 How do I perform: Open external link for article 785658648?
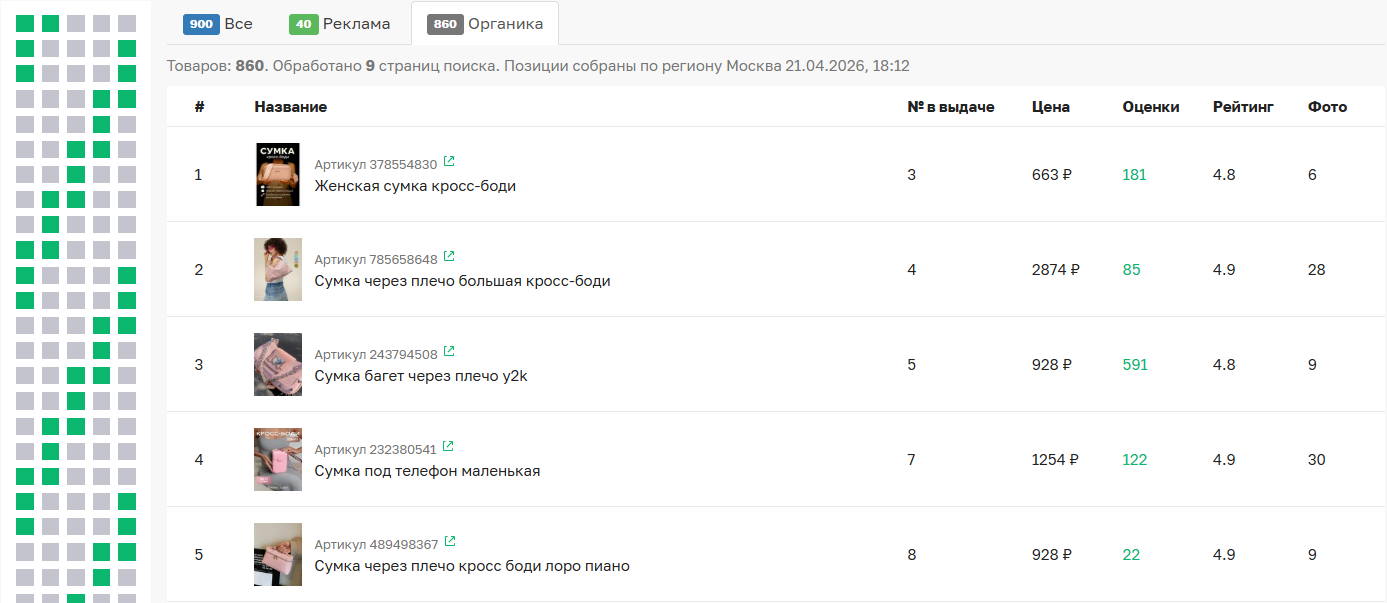pos(449,257)
